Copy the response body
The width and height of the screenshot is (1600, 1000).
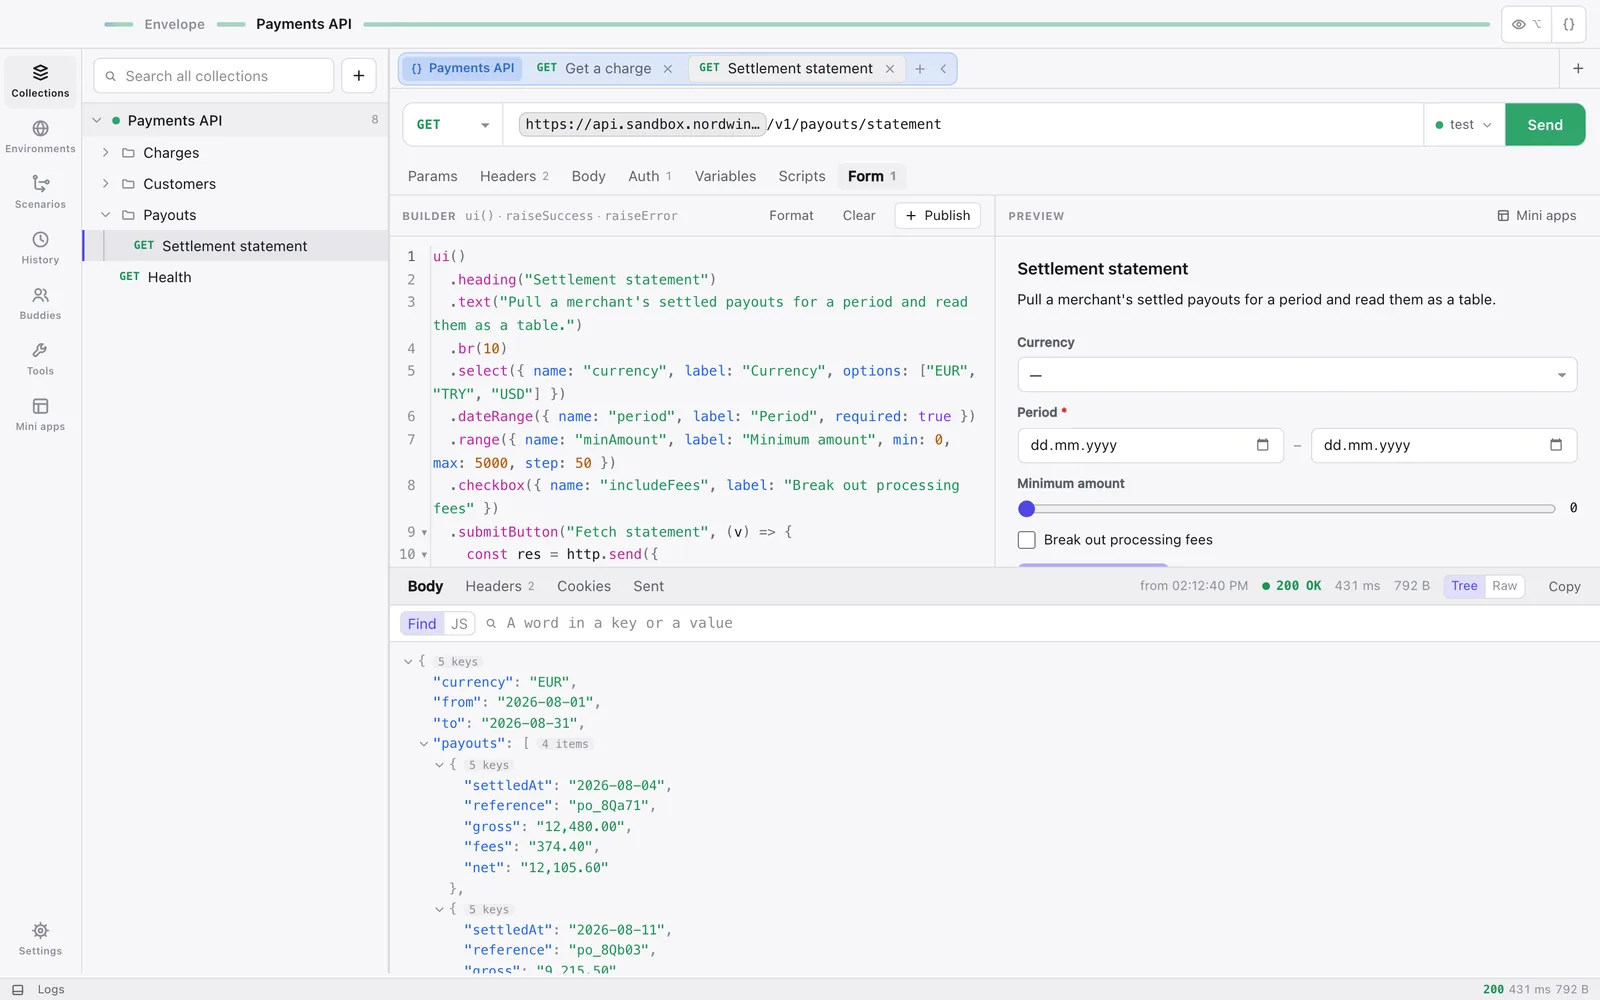click(x=1564, y=587)
